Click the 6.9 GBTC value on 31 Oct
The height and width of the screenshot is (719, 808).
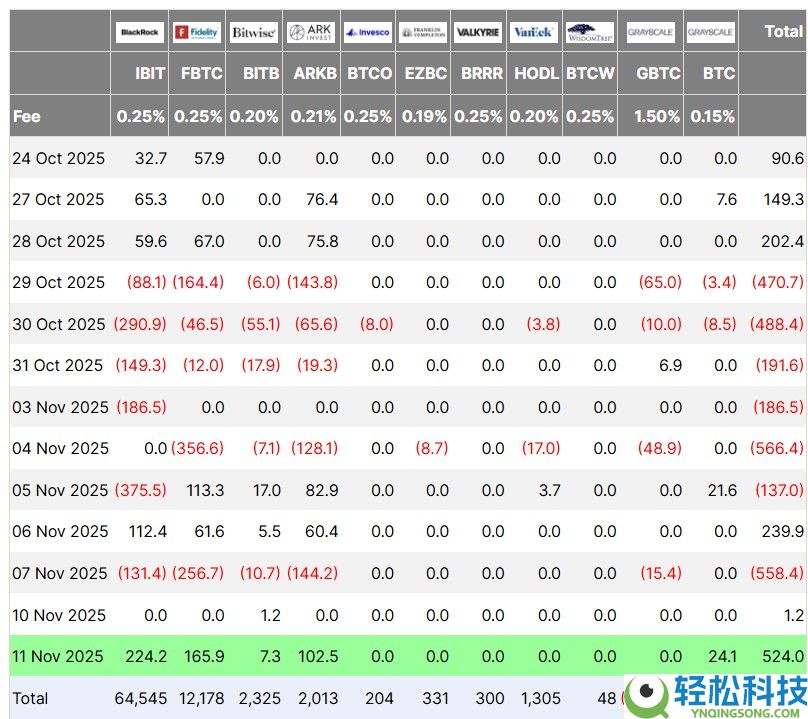tap(670, 365)
